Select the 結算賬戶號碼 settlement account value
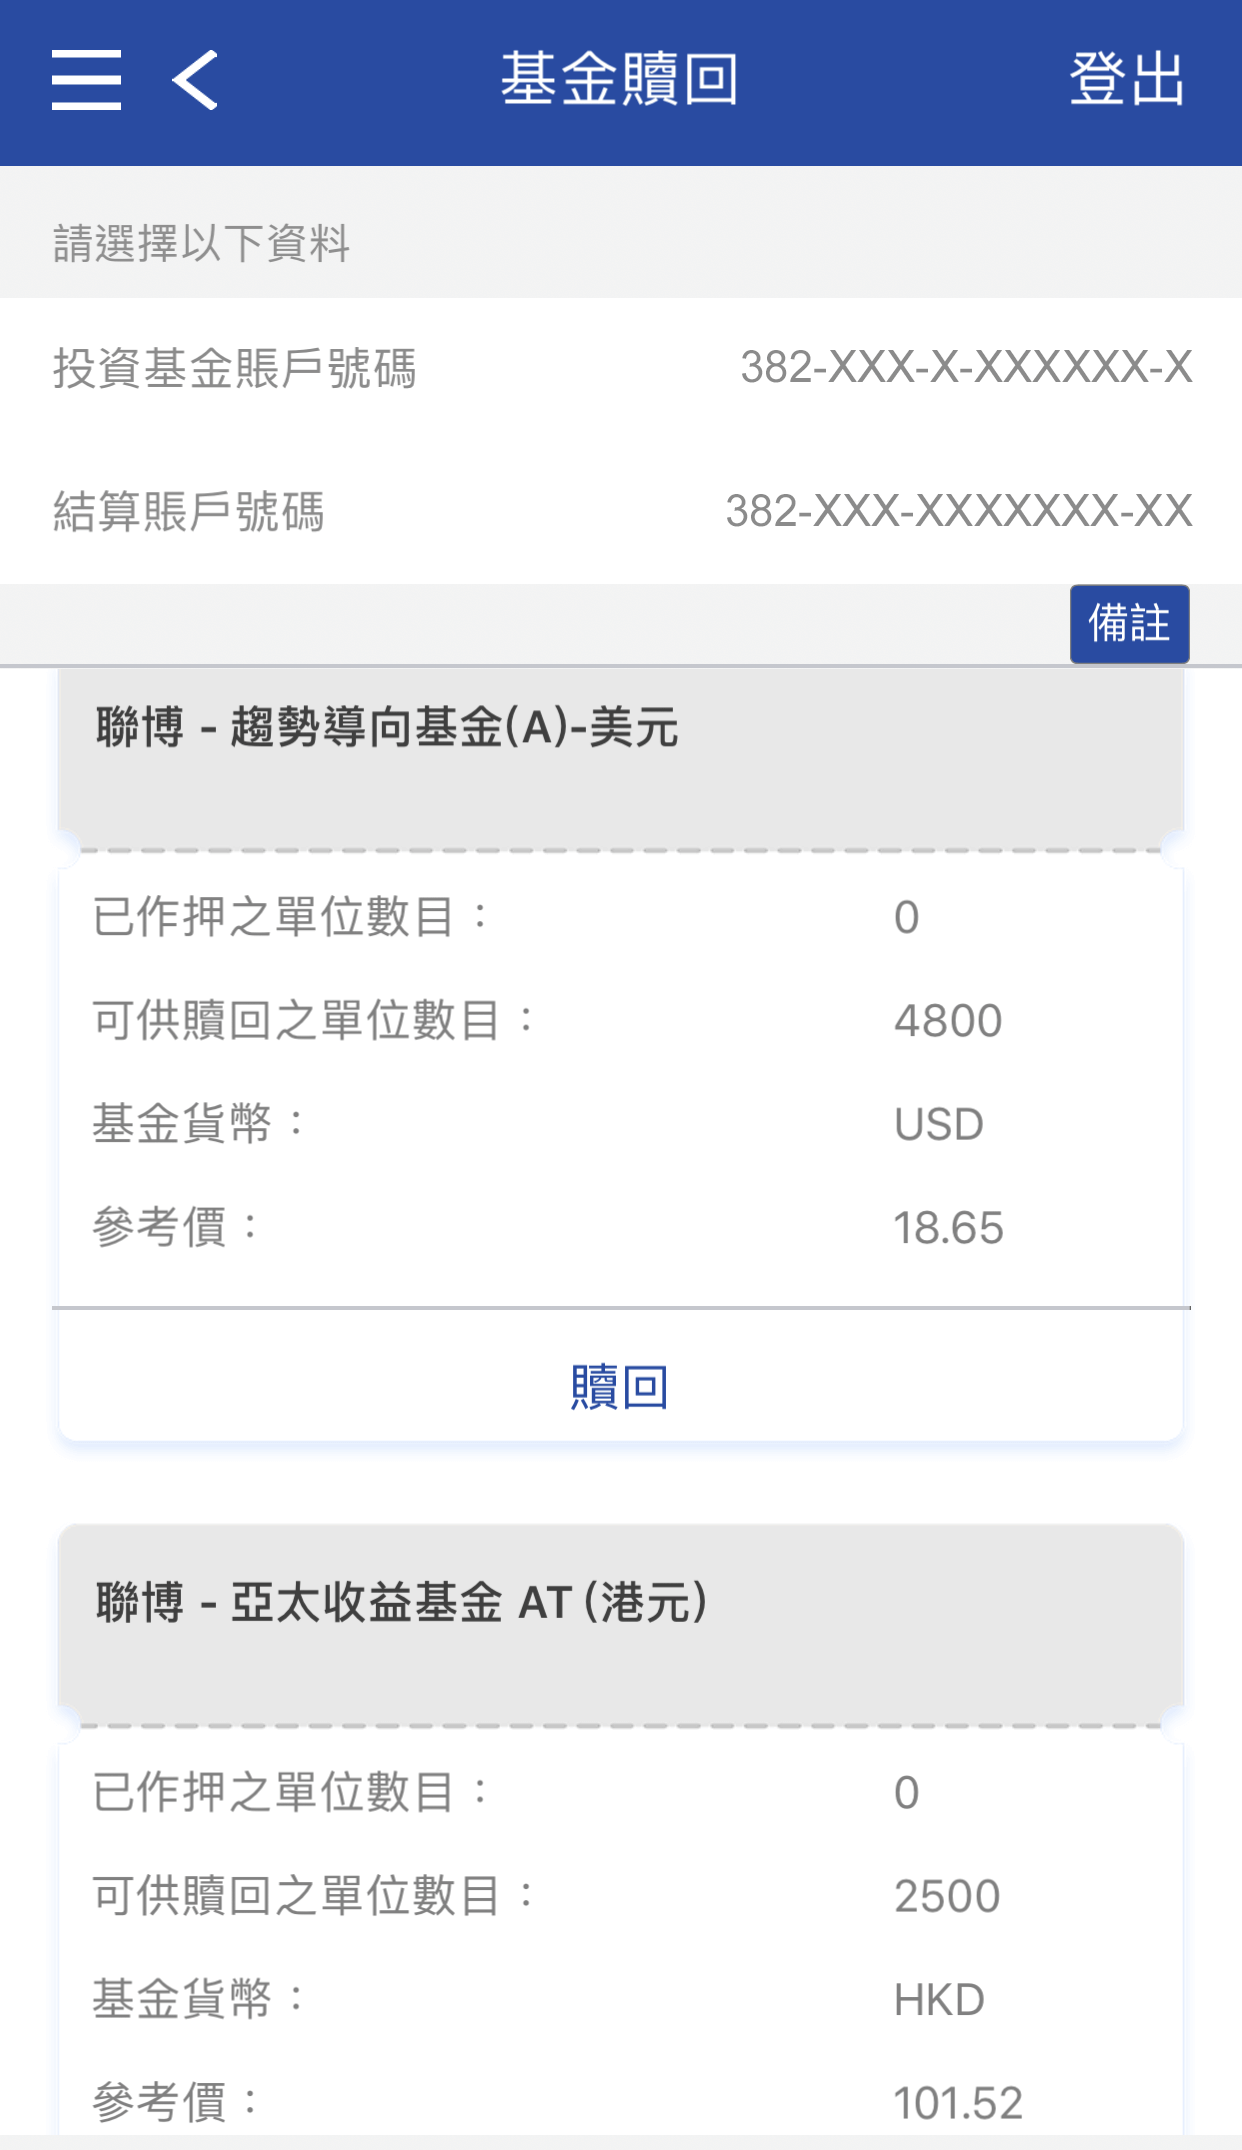Viewport: 1242px width, 2150px height. coord(958,511)
